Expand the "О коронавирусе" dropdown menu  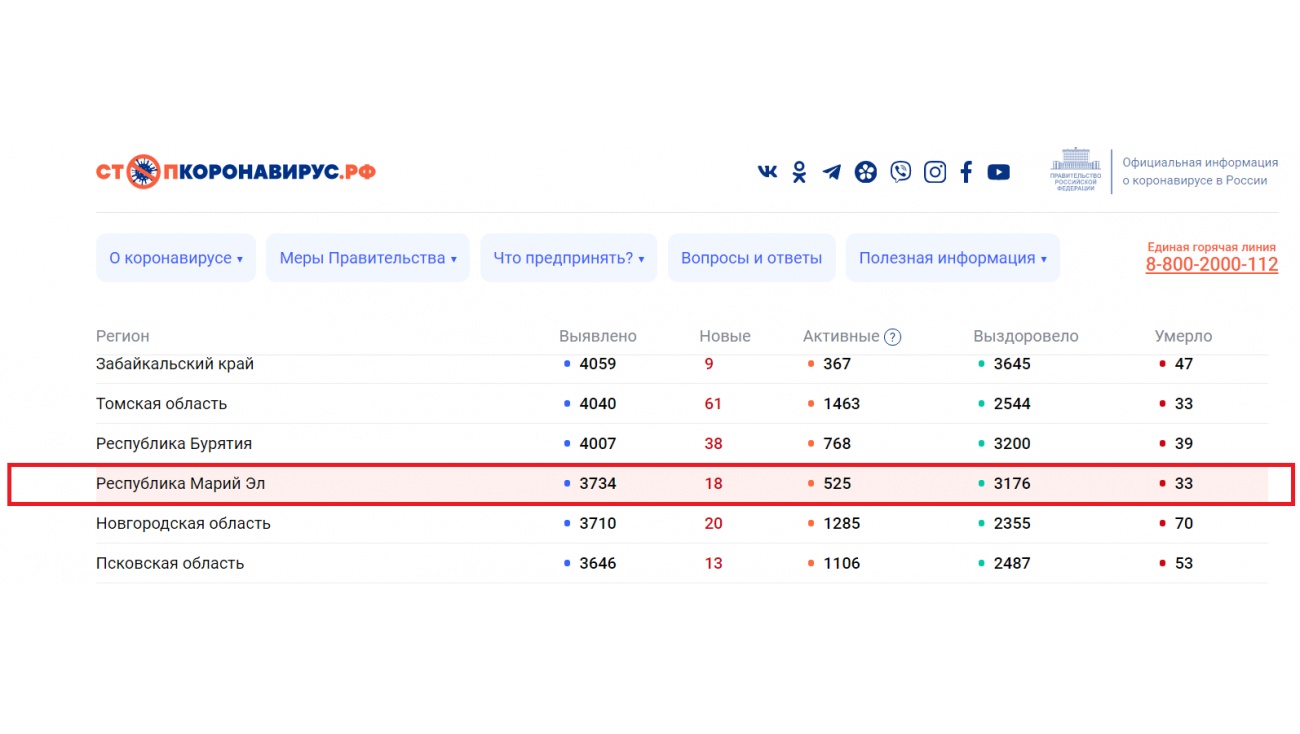click(176, 258)
